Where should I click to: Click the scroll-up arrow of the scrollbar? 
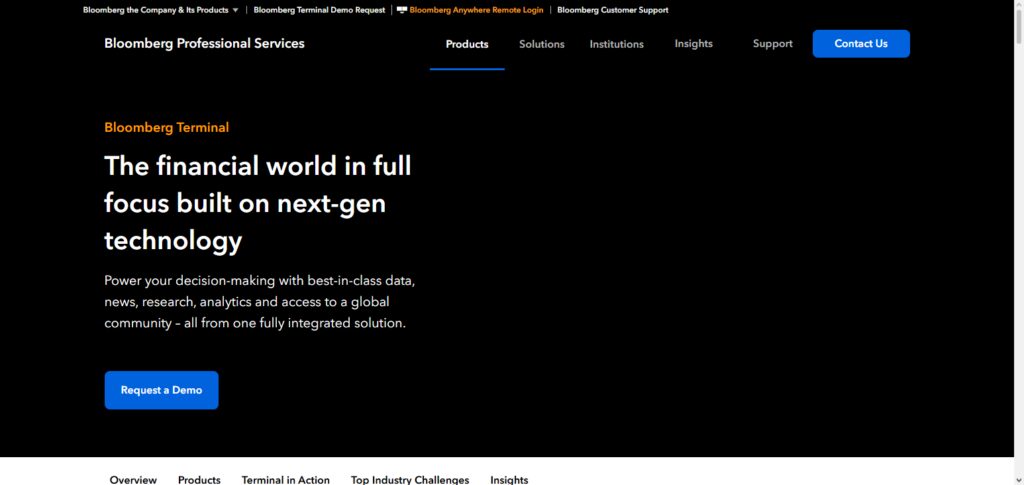pos(1019,5)
